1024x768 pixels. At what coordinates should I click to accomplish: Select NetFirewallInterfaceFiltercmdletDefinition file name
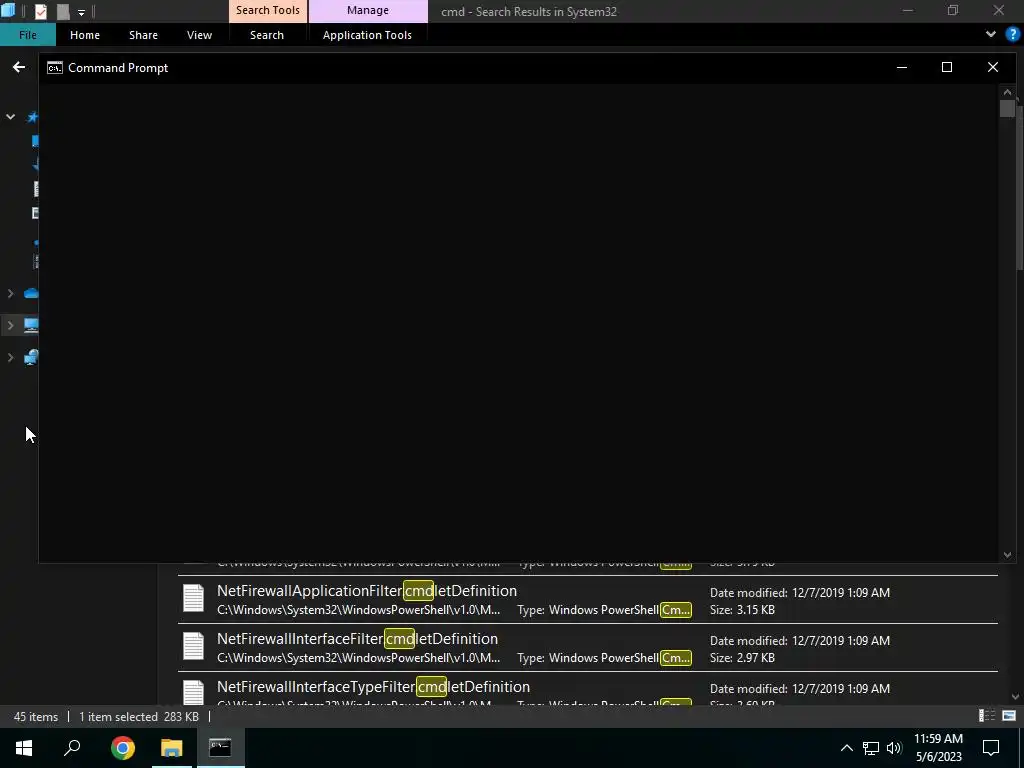pos(357,639)
